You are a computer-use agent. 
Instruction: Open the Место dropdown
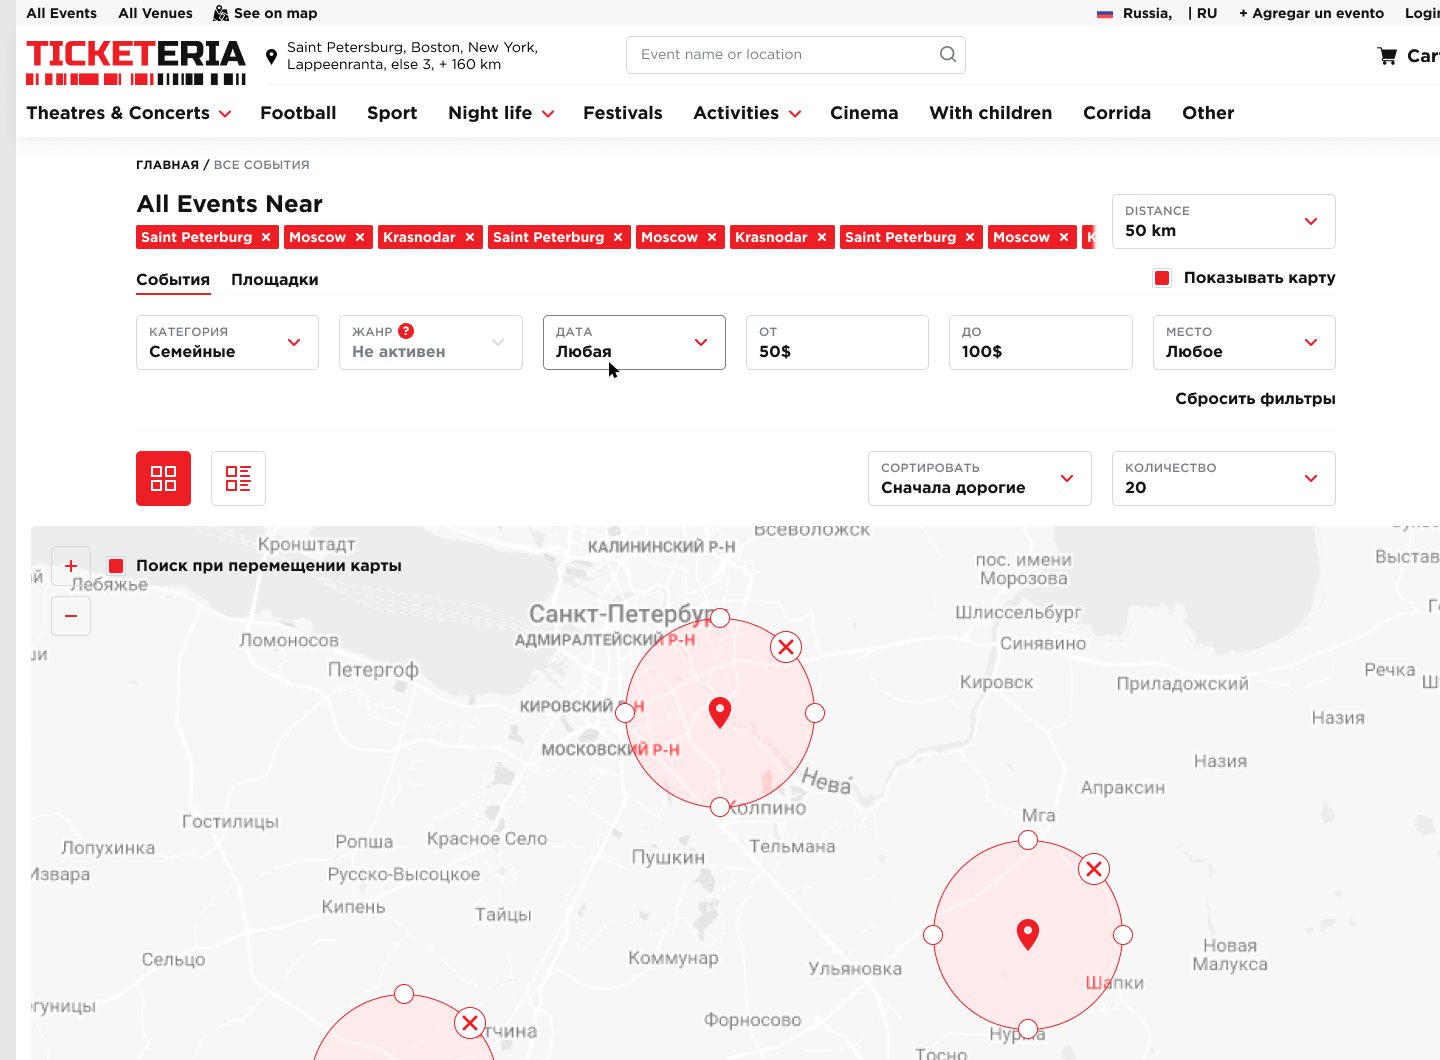point(1244,342)
